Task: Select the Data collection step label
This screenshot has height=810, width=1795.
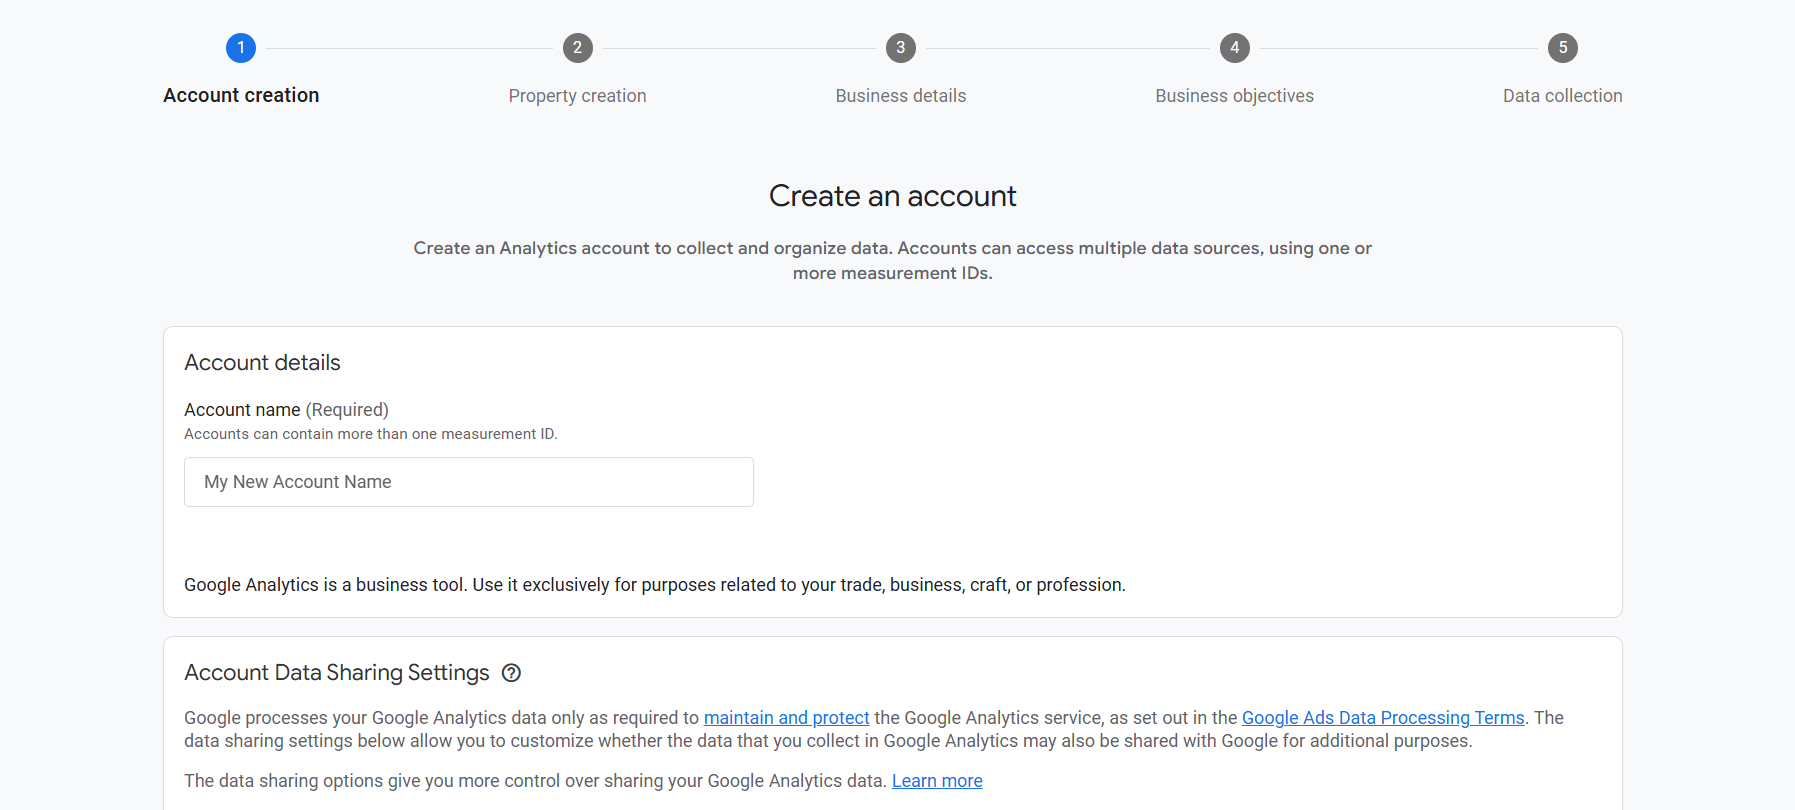Action: (x=1562, y=96)
